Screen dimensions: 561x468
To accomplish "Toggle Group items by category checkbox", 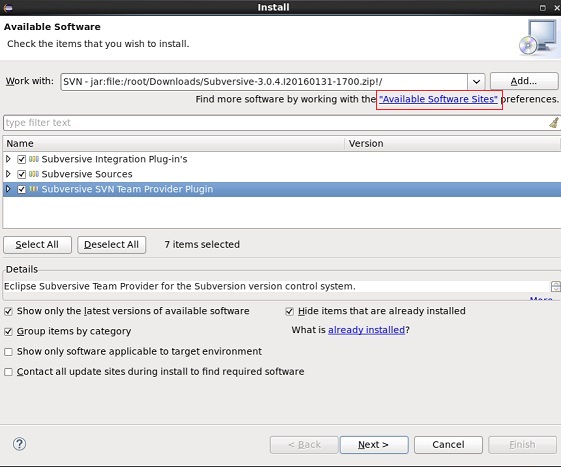I will point(8,332).
